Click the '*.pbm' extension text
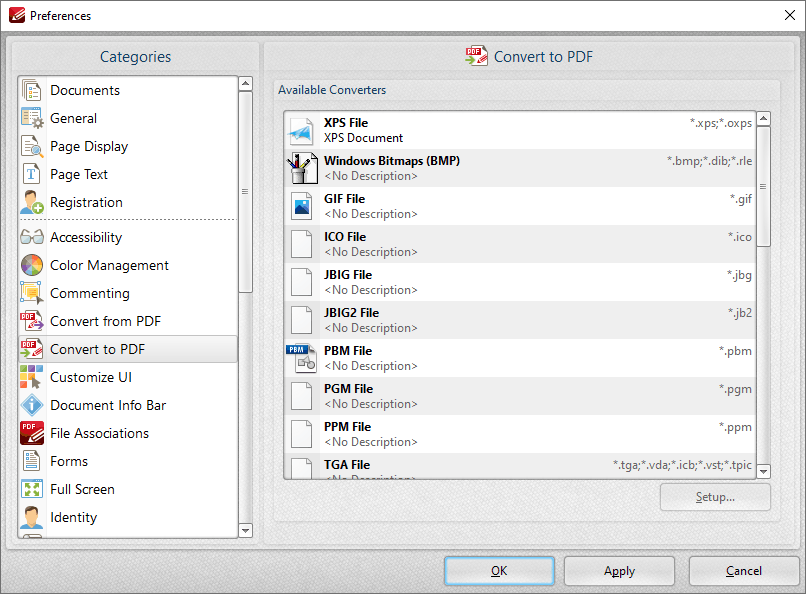Viewport: 806px width, 594px height. [x=735, y=351]
